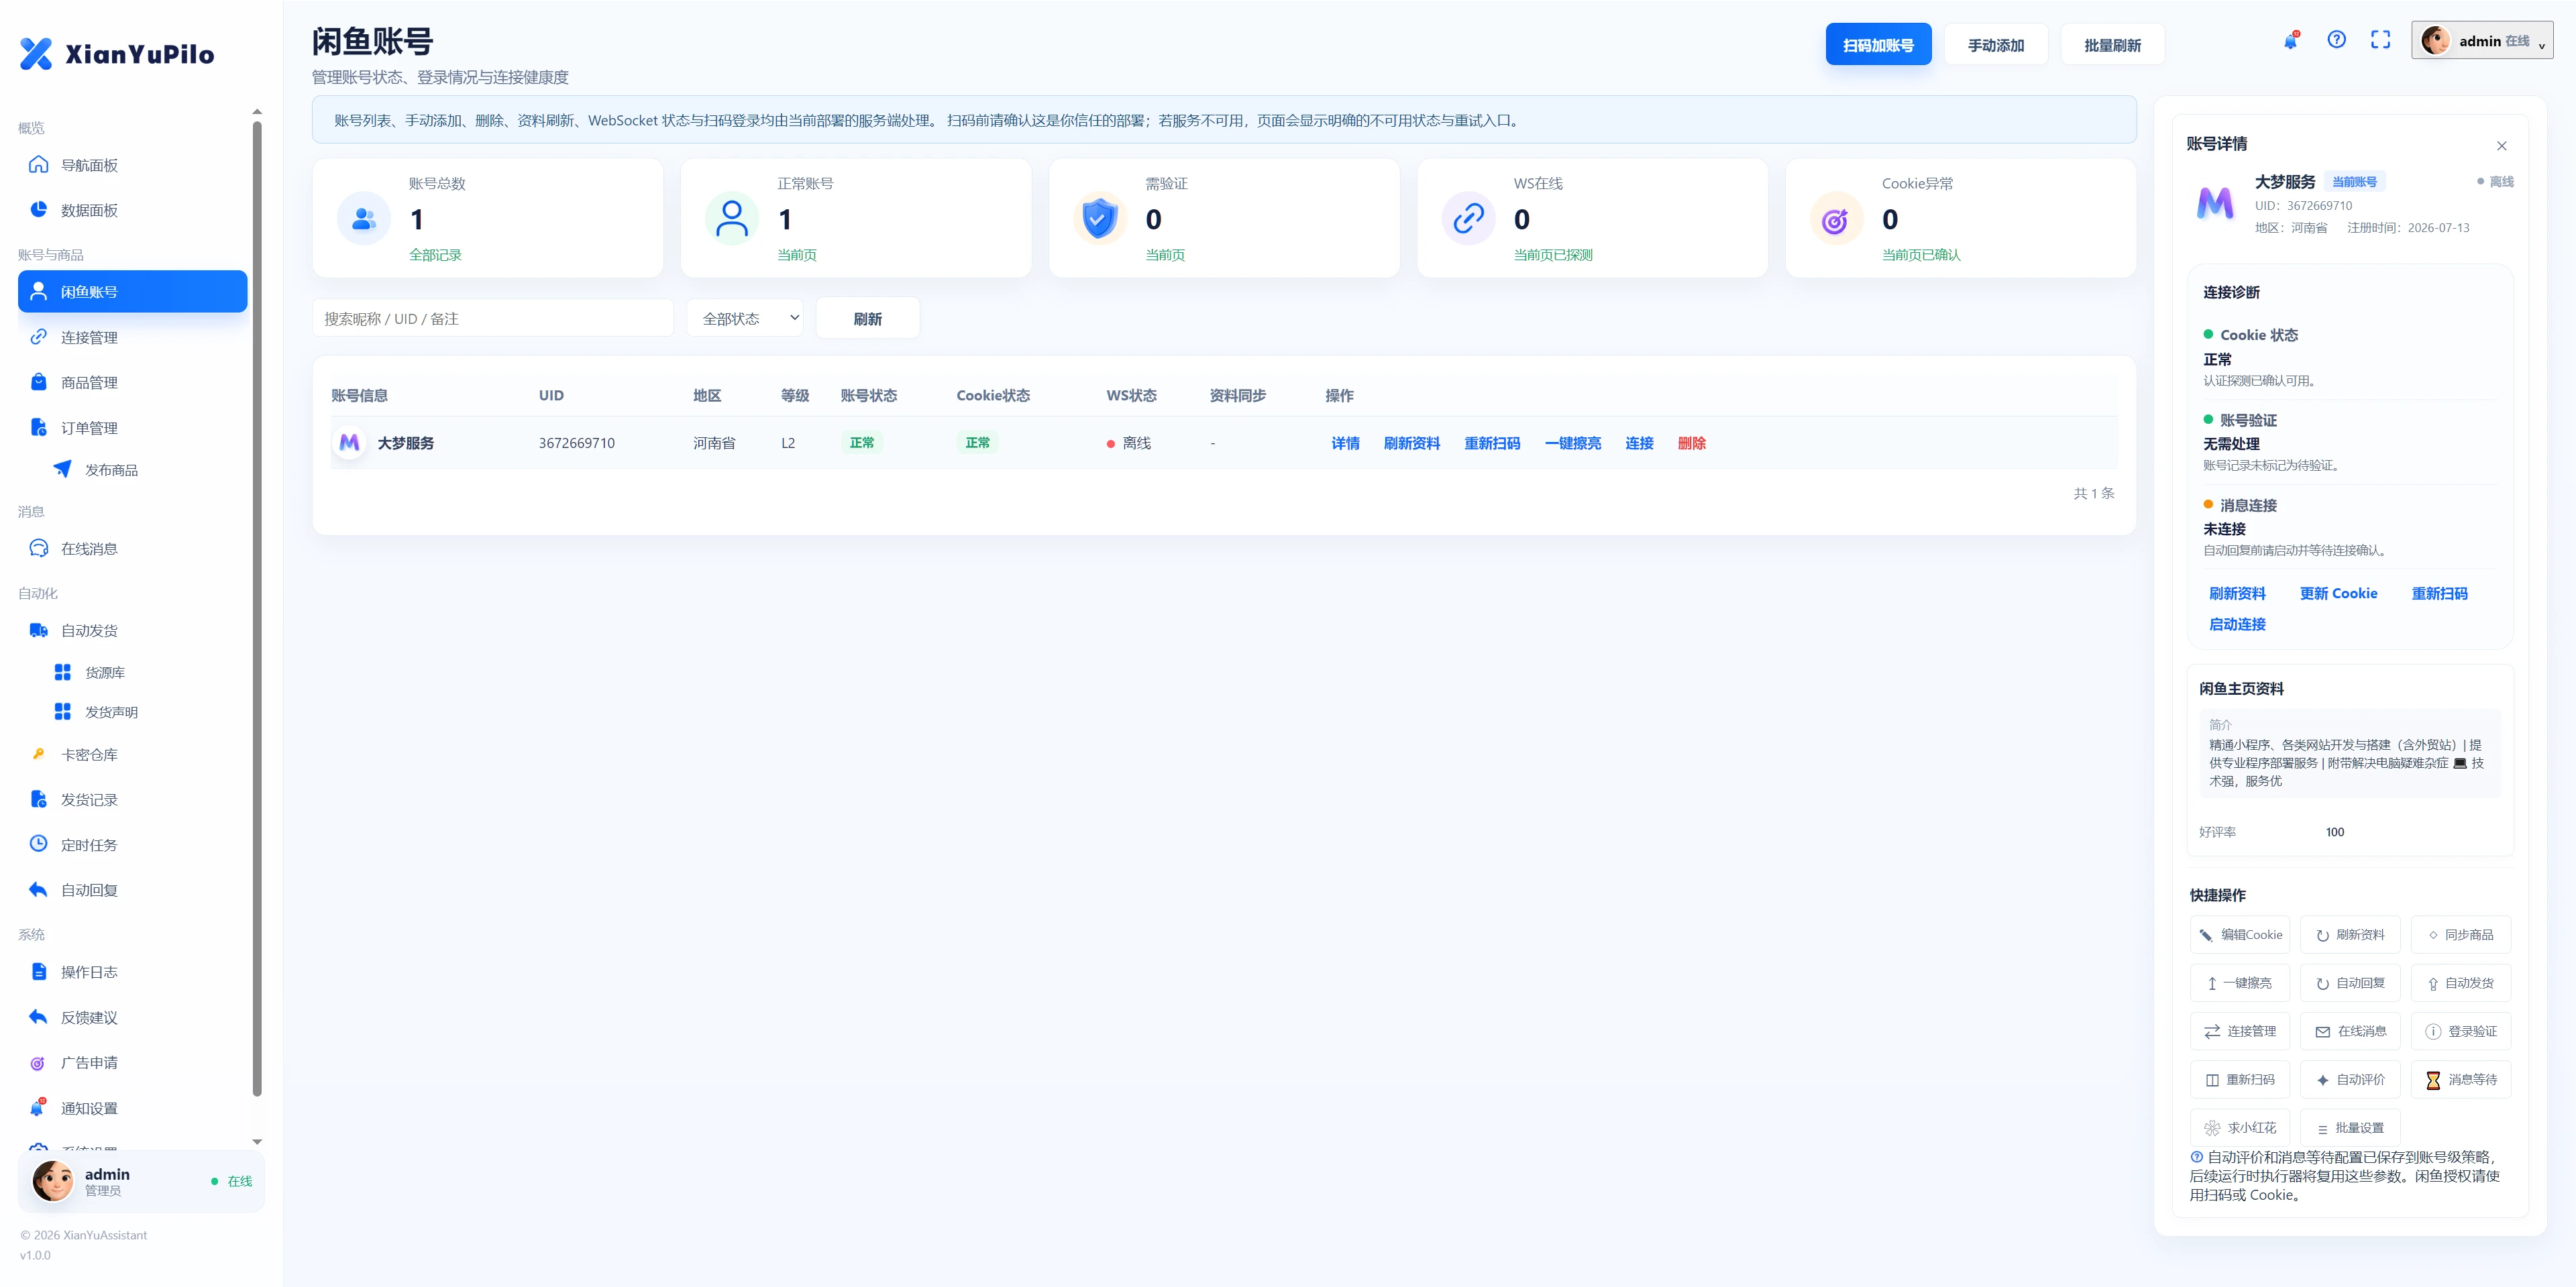
Task: Focus the 搜索昵称 / UID / 备注 field
Action: click(x=493, y=319)
